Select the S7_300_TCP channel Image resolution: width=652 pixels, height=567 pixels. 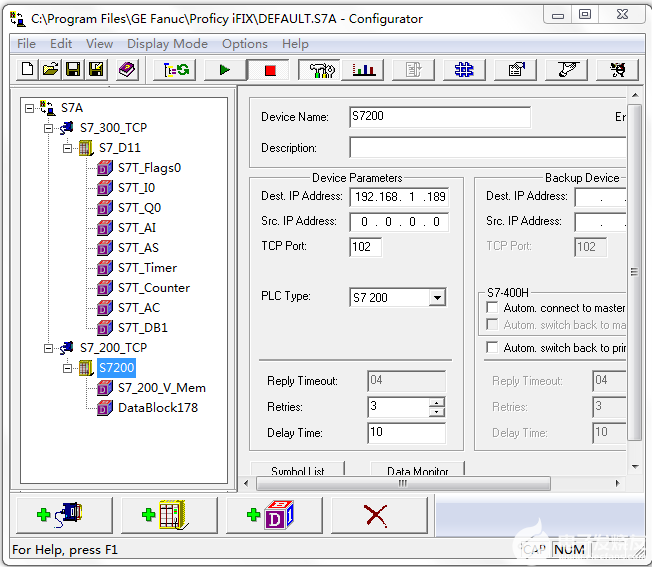(x=113, y=128)
